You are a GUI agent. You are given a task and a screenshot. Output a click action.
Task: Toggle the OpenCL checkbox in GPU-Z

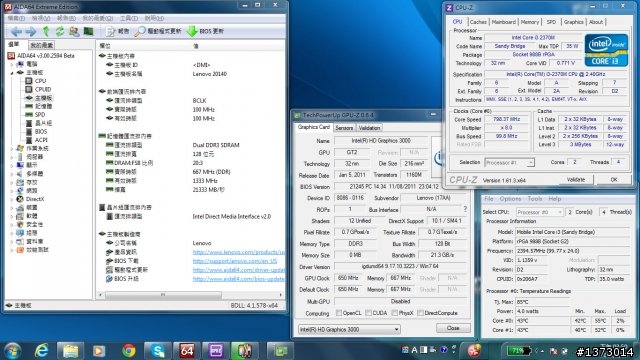coord(339,313)
